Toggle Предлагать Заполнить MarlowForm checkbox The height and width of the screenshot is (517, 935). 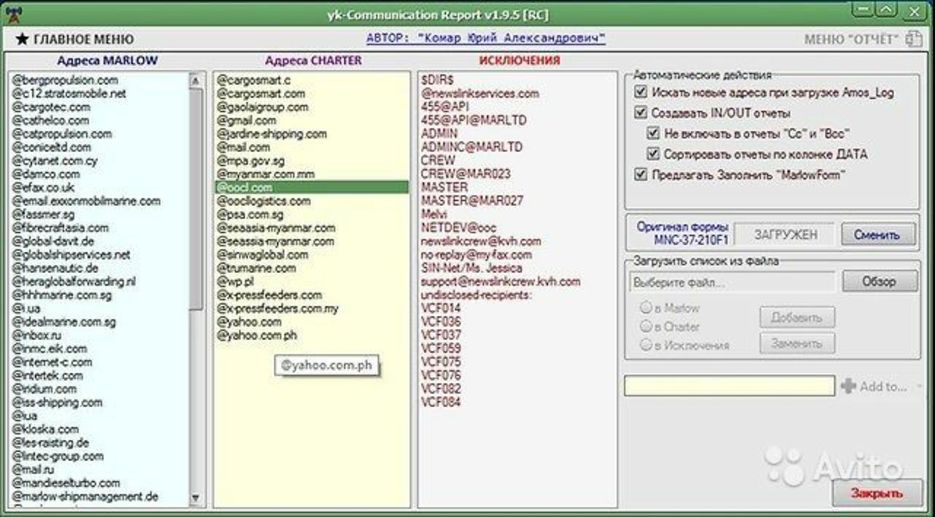(x=641, y=175)
